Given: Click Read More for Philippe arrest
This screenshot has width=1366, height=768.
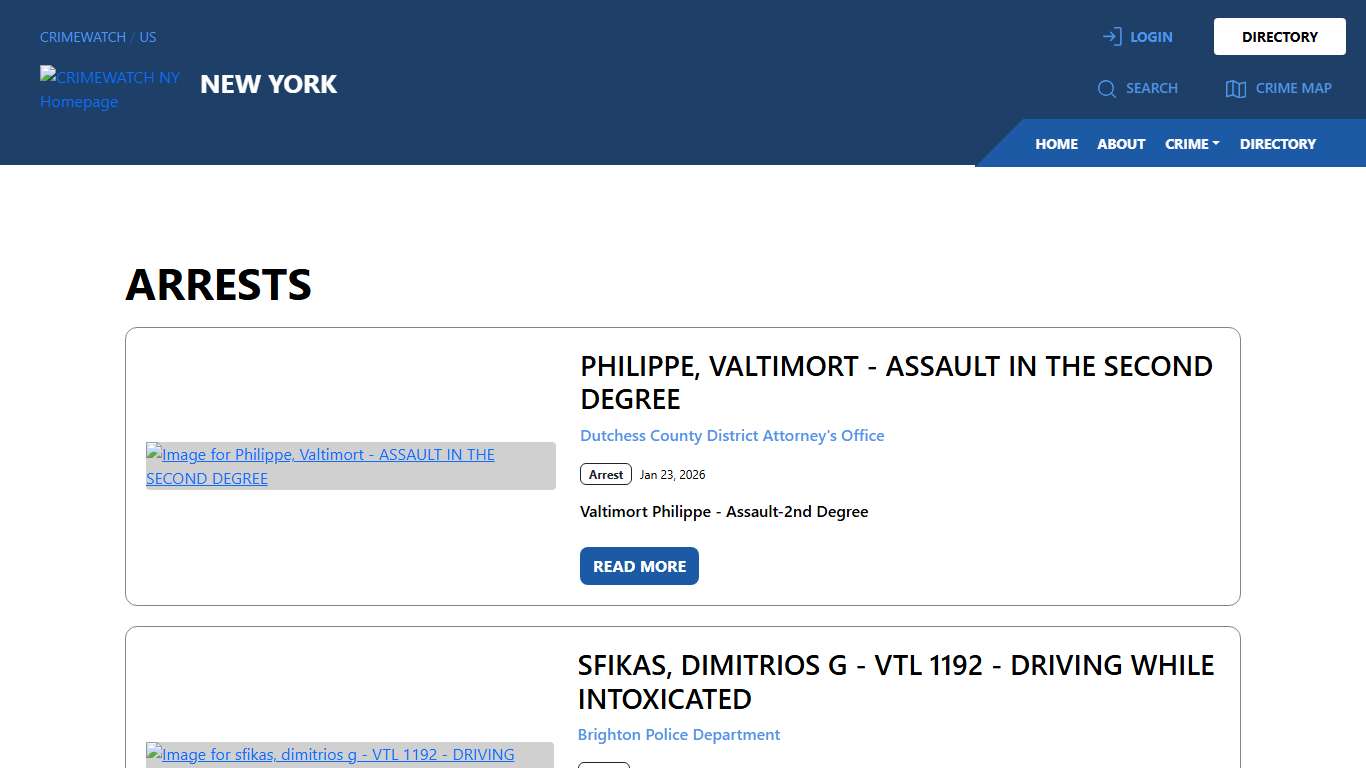Looking at the screenshot, I should coord(639,566).
